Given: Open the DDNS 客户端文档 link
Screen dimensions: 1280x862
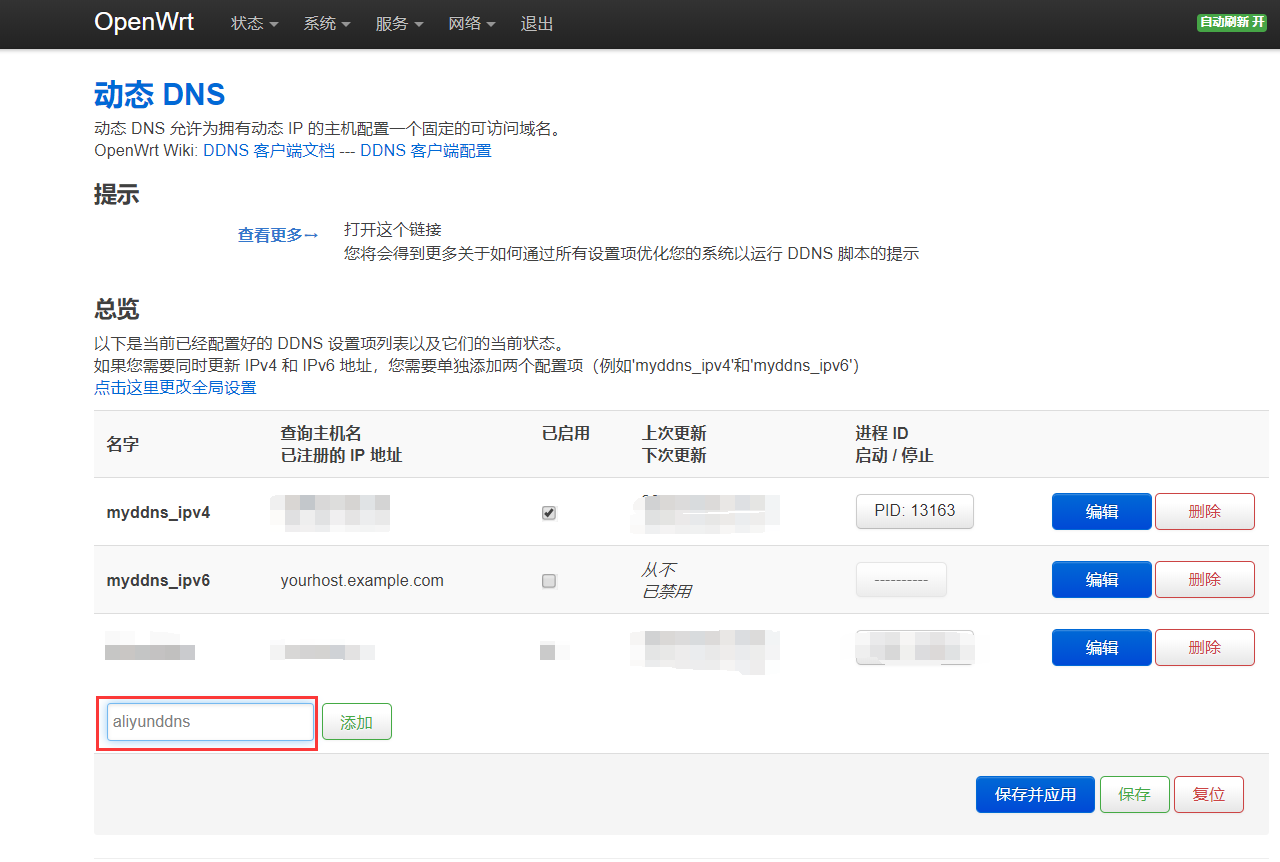Looking at the screenshot, I should (x=268, y=151).
